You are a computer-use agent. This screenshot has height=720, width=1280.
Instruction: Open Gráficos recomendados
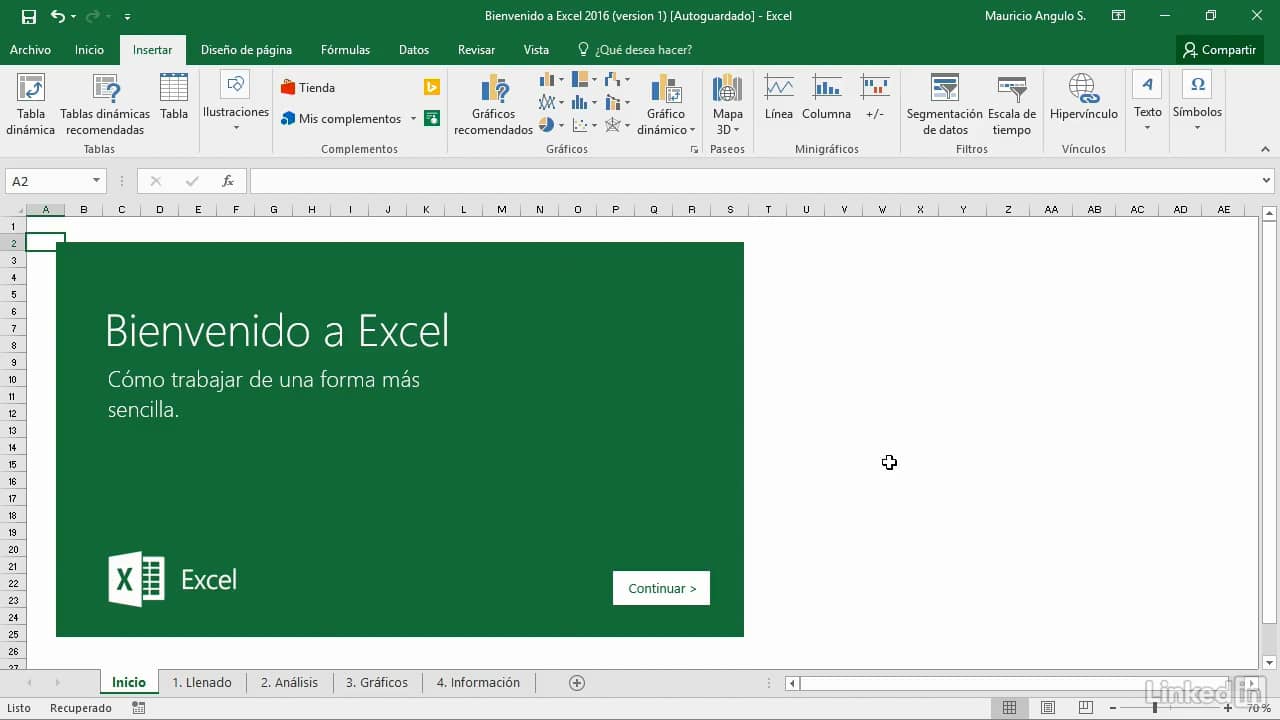tap(494, 104)
